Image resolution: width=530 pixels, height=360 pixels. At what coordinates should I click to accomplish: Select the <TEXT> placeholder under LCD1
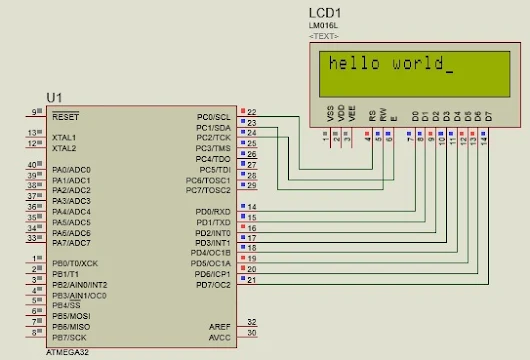click(x=323, y=36)
